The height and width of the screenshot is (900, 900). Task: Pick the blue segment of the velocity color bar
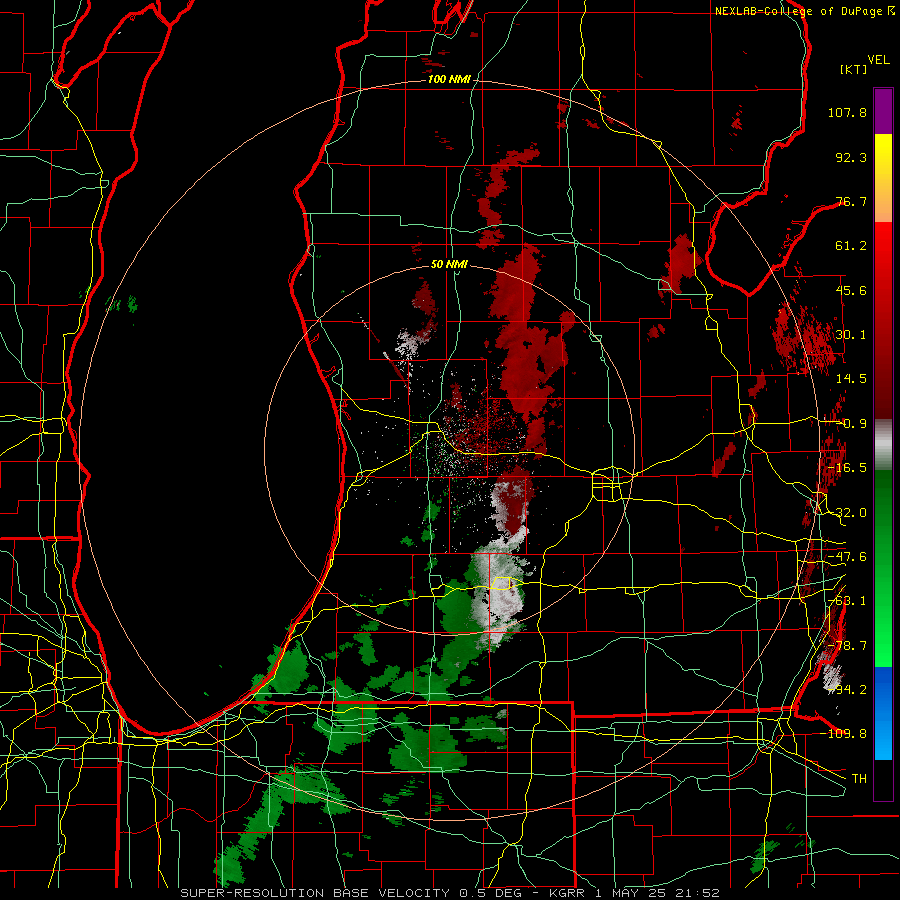pos(883,713)
